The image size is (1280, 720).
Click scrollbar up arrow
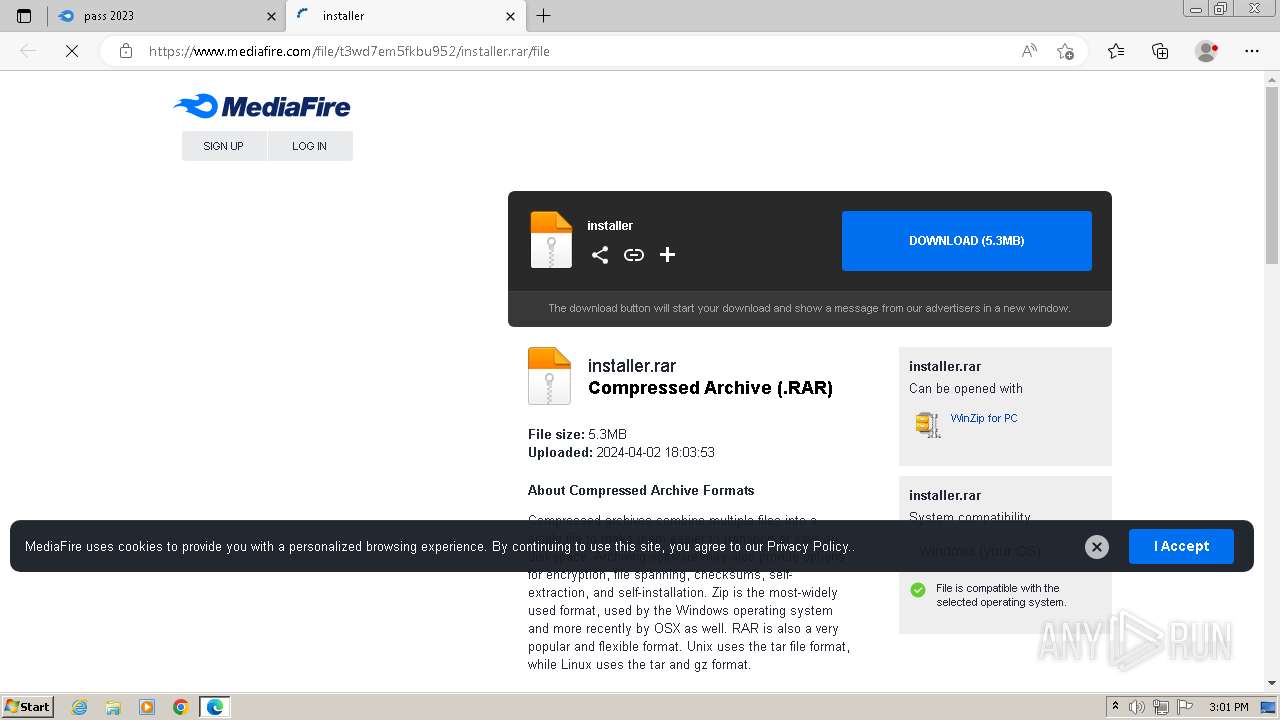point(1272,79)
